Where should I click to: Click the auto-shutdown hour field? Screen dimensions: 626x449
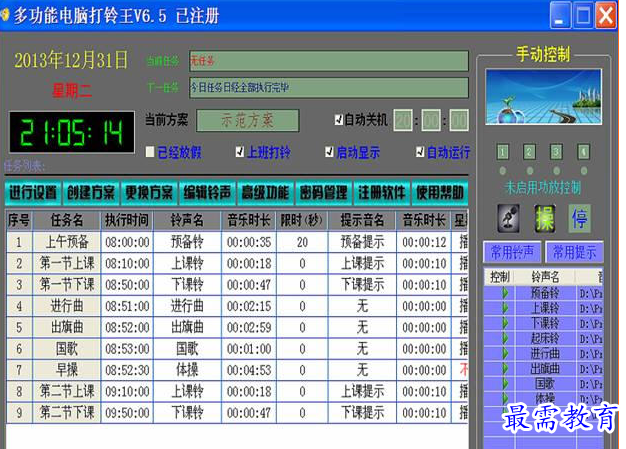pos(403,120)
